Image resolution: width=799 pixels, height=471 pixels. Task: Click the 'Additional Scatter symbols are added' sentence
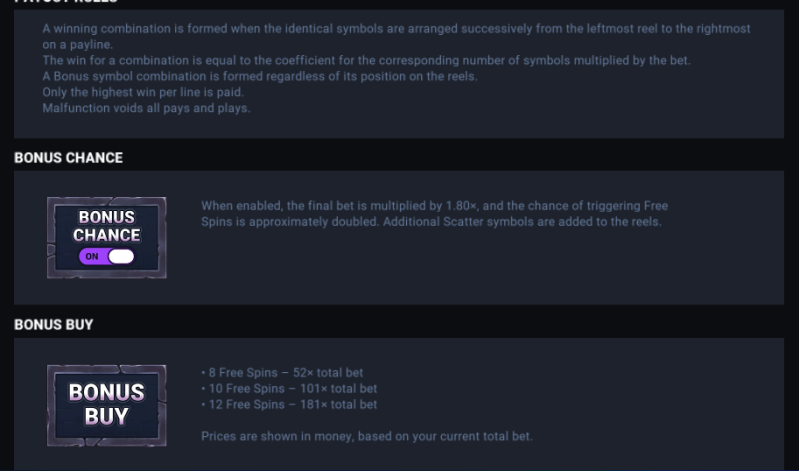[521, 222]
